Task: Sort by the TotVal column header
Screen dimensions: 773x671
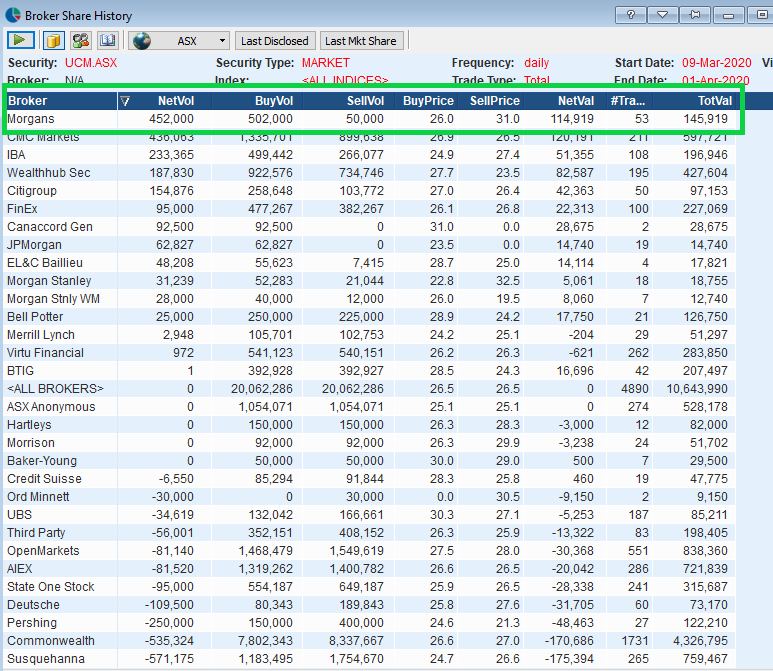Action: tap(695, 101)
